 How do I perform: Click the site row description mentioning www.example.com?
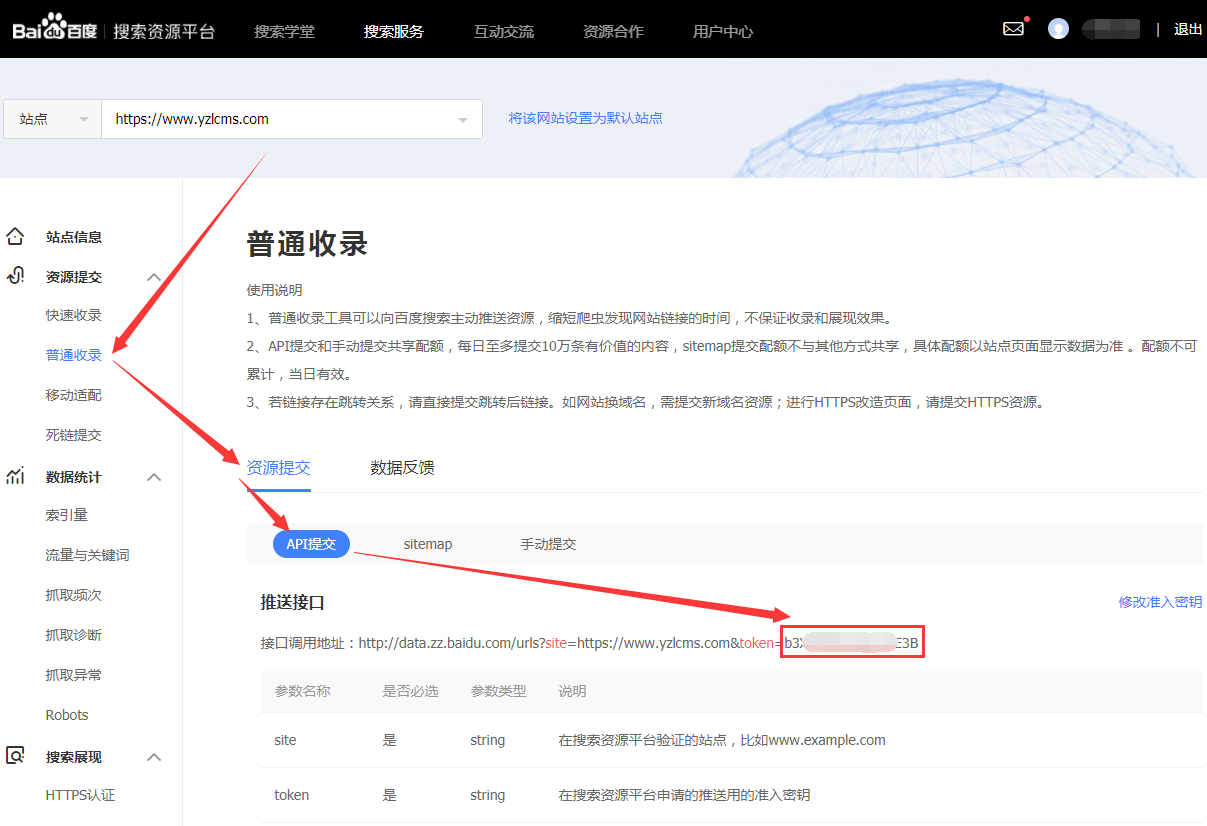pos(722,740)
